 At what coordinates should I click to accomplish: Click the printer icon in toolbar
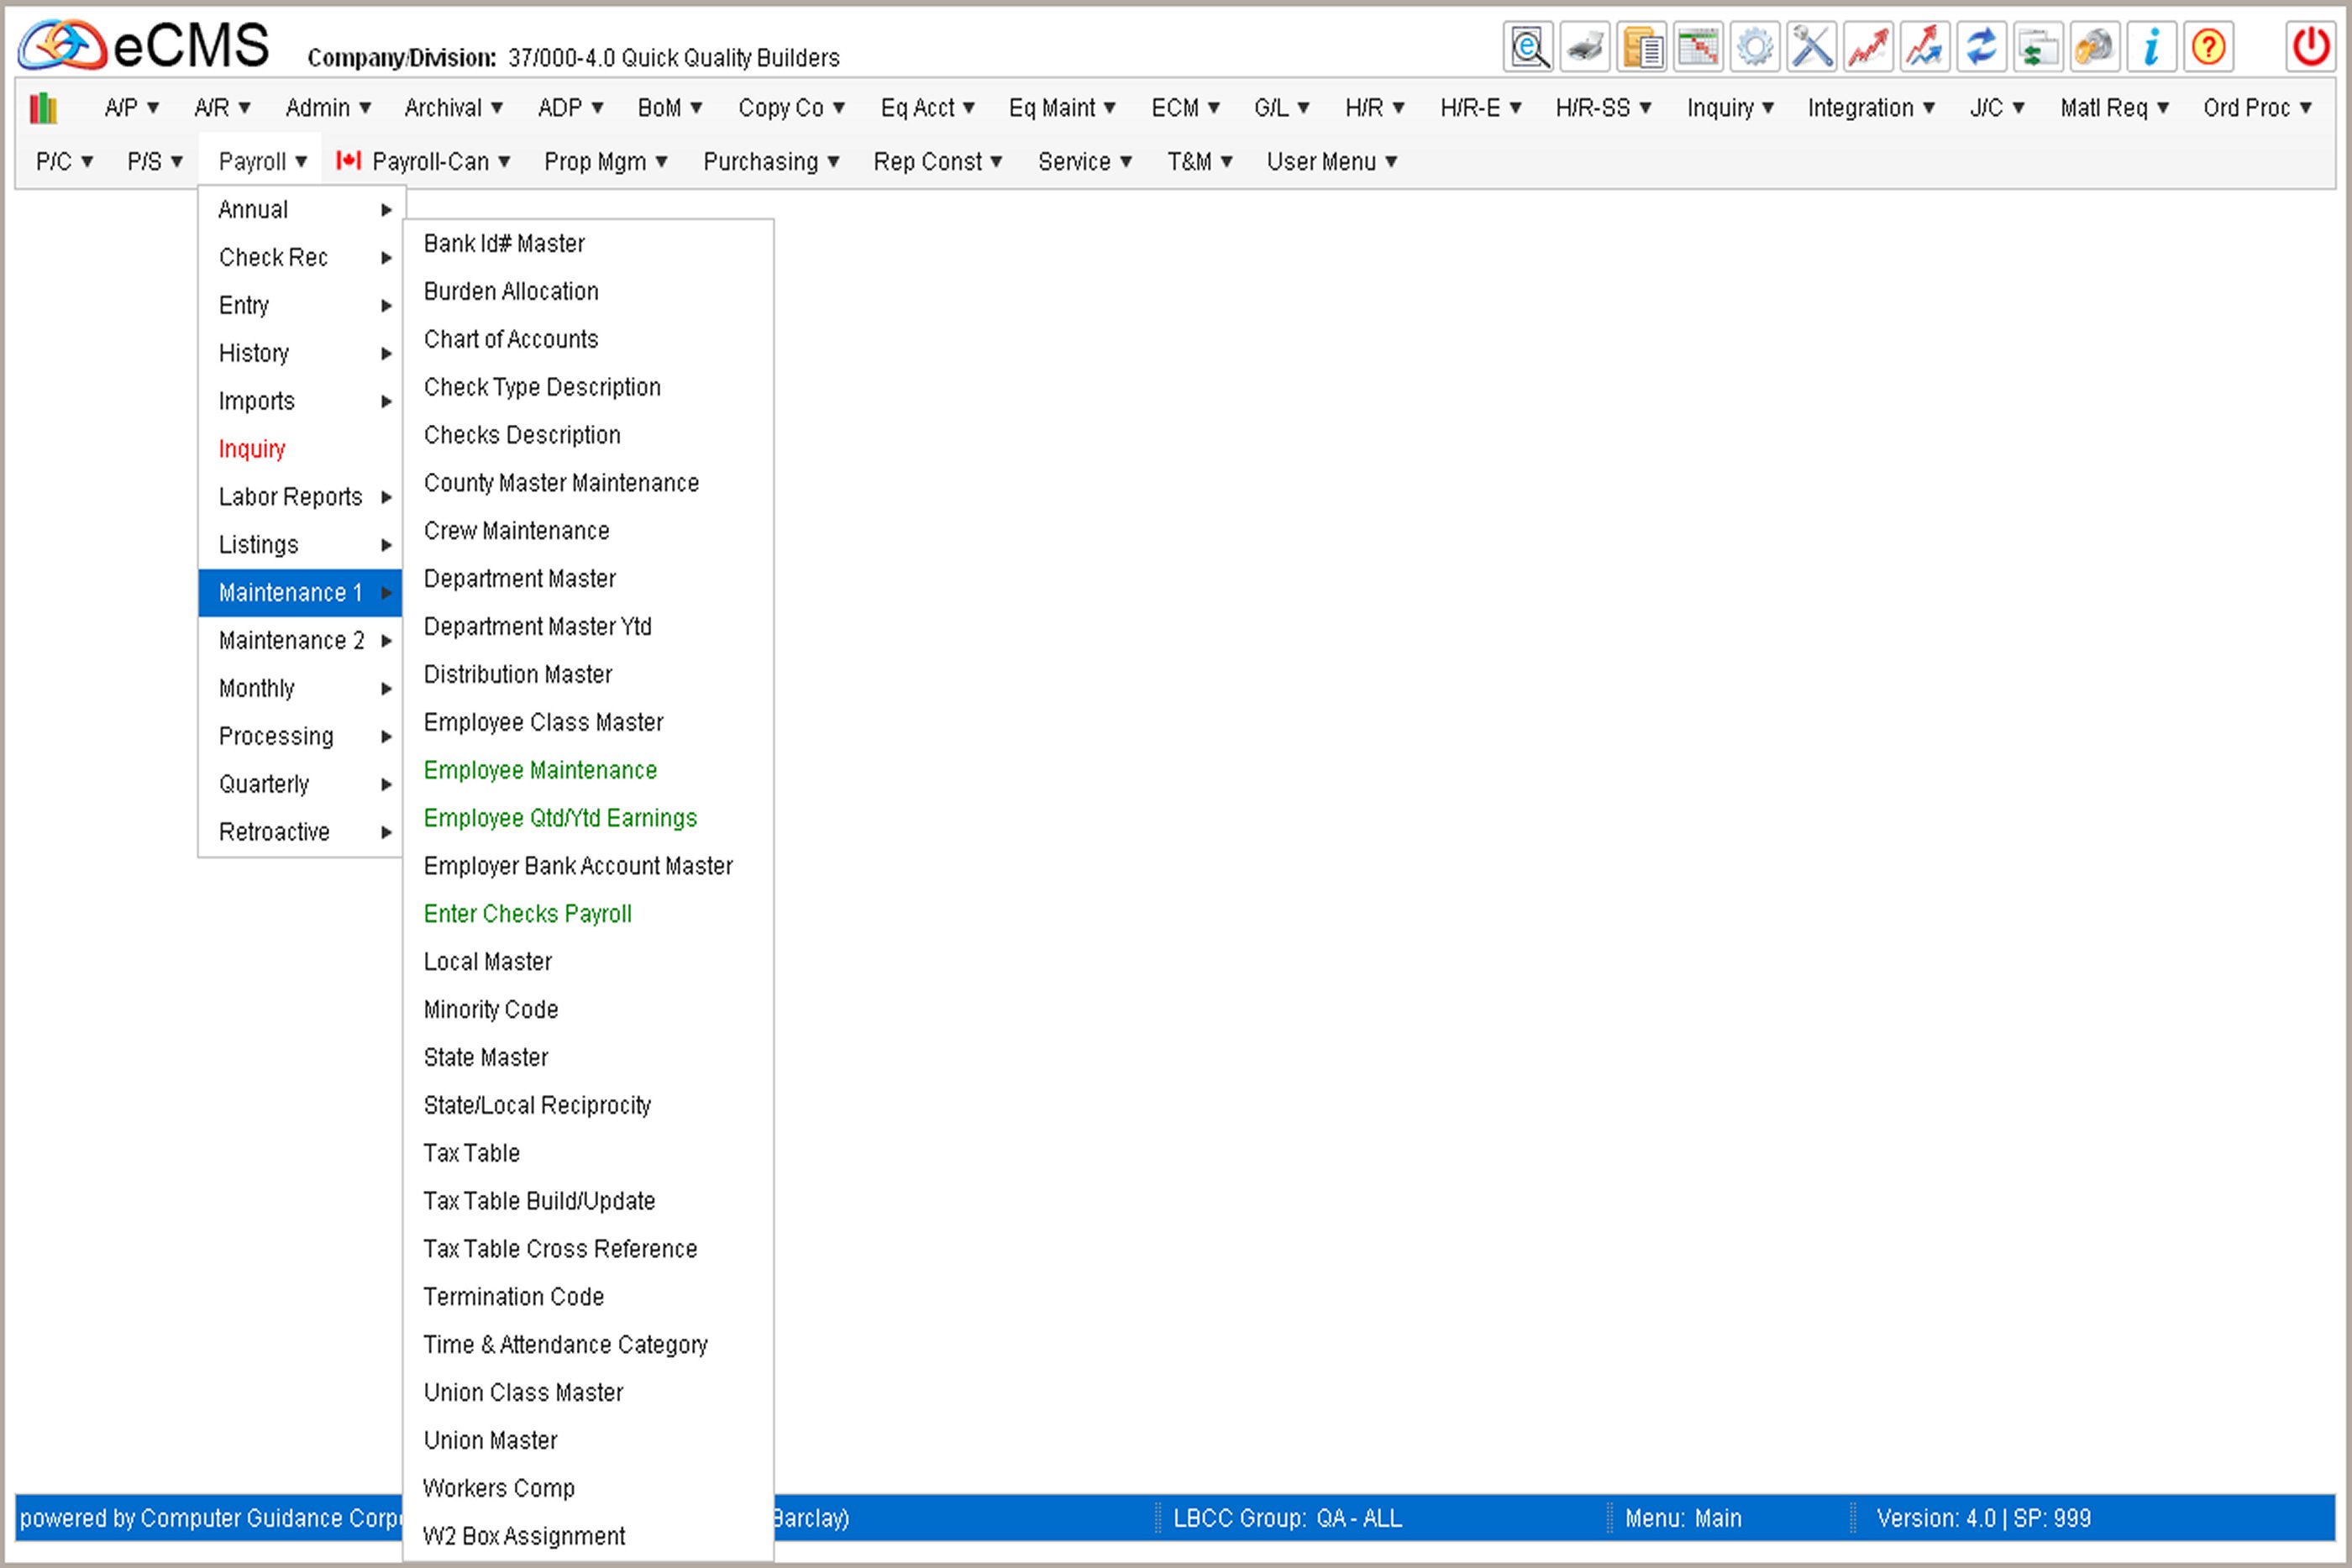pyautogui.click(x=1585, y=47)
